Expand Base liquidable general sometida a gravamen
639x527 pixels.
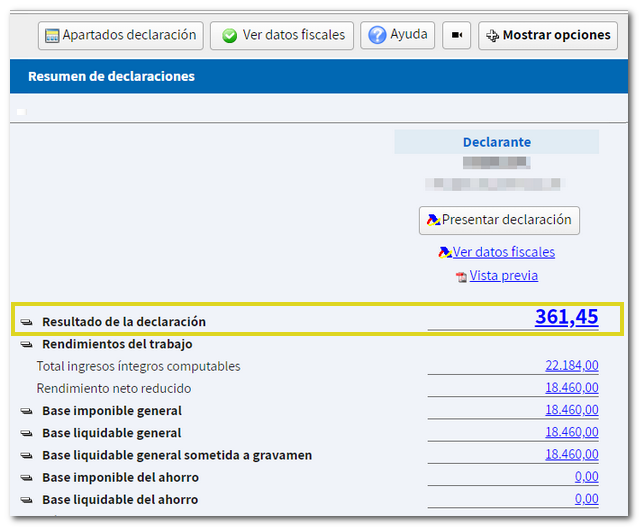tap(26, 456)
